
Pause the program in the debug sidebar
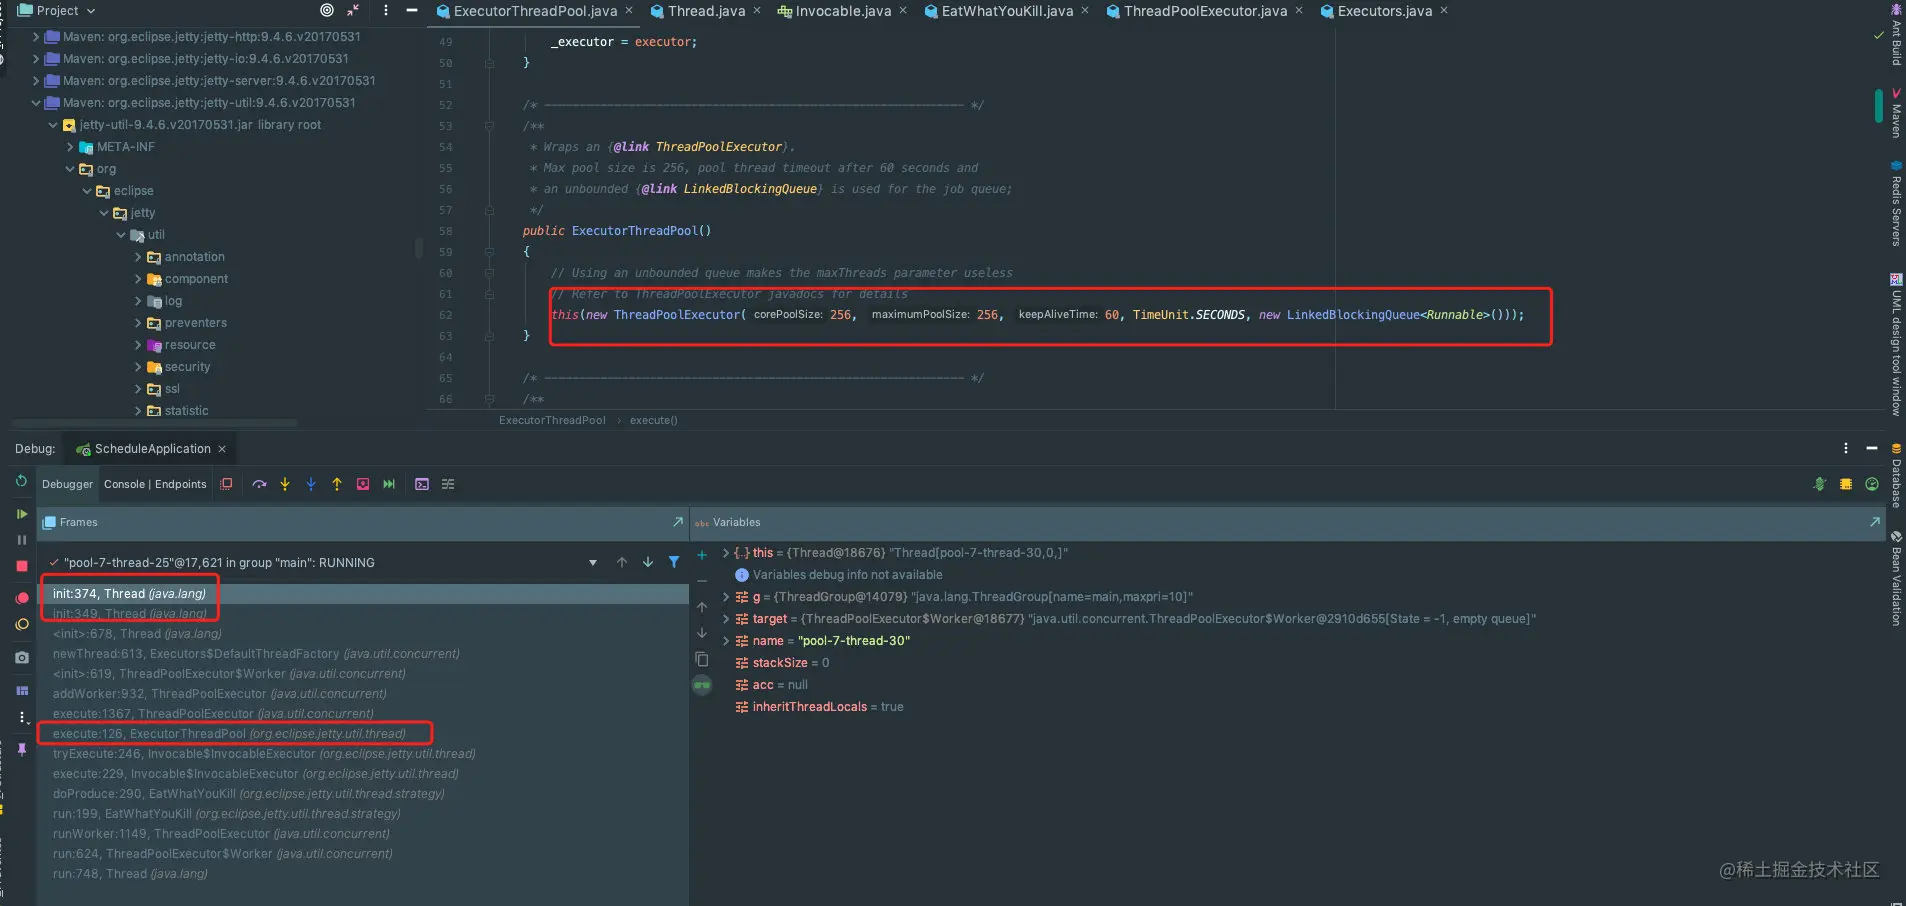[x=22, y=540]
